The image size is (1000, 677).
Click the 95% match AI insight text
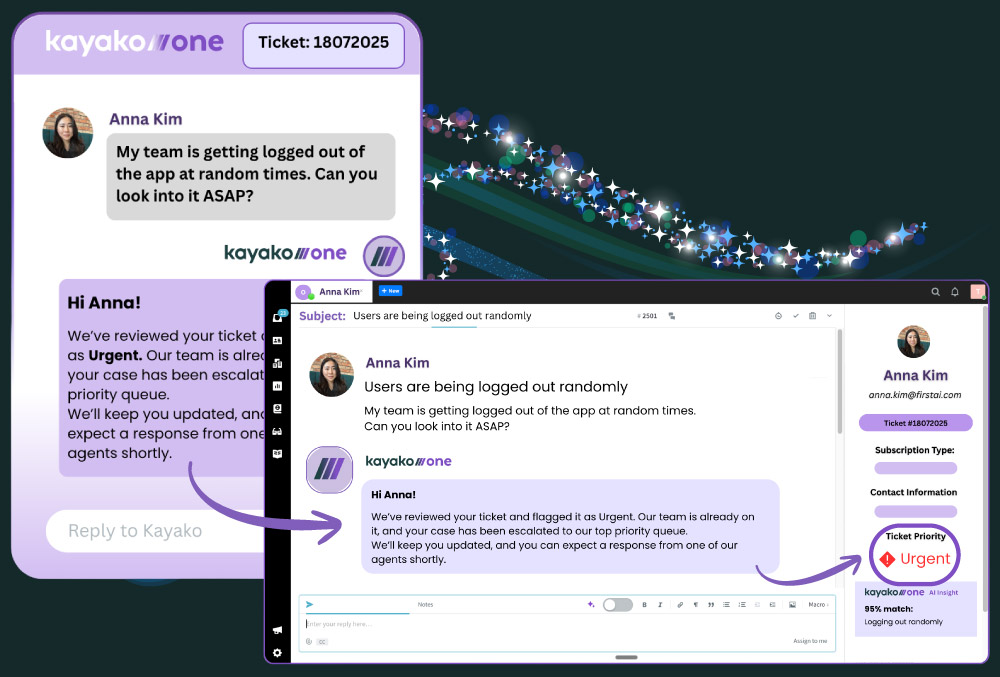888,609
